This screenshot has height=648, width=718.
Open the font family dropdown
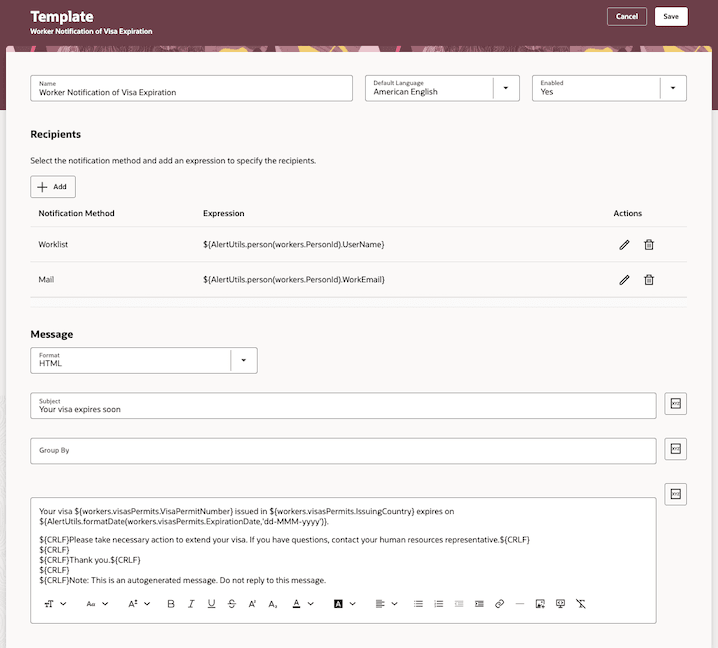[55, 604]
